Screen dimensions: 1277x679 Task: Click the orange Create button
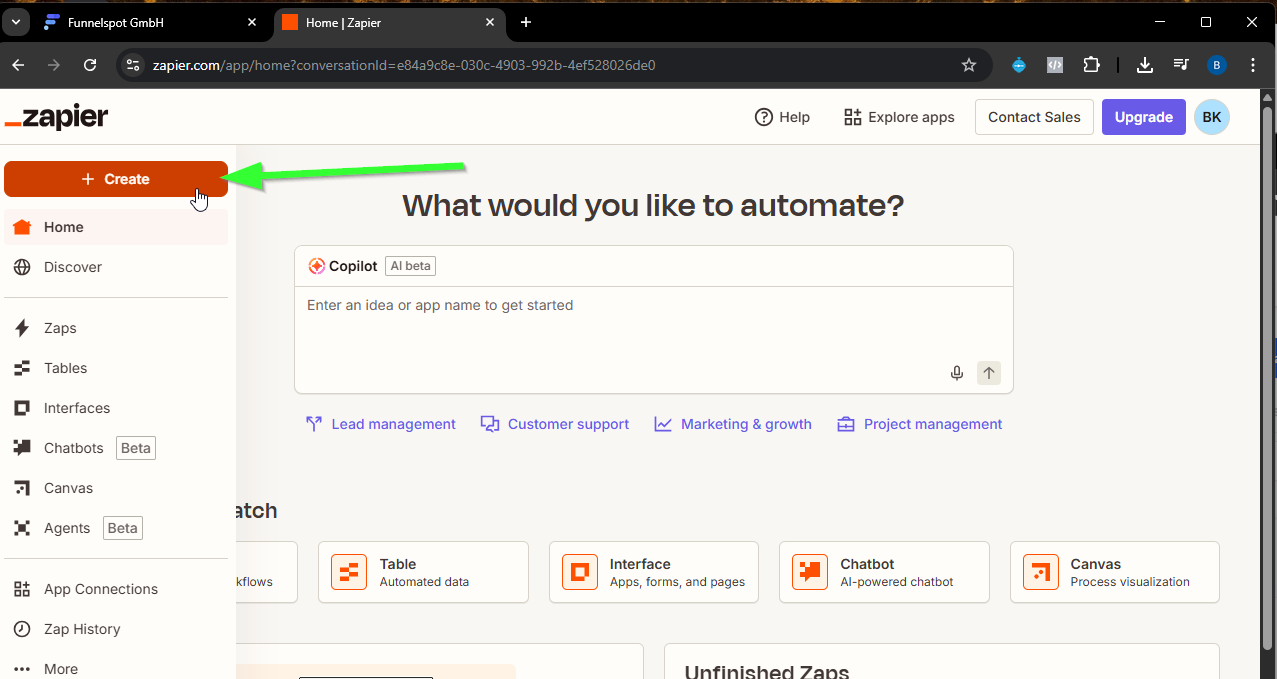[116, 179]
